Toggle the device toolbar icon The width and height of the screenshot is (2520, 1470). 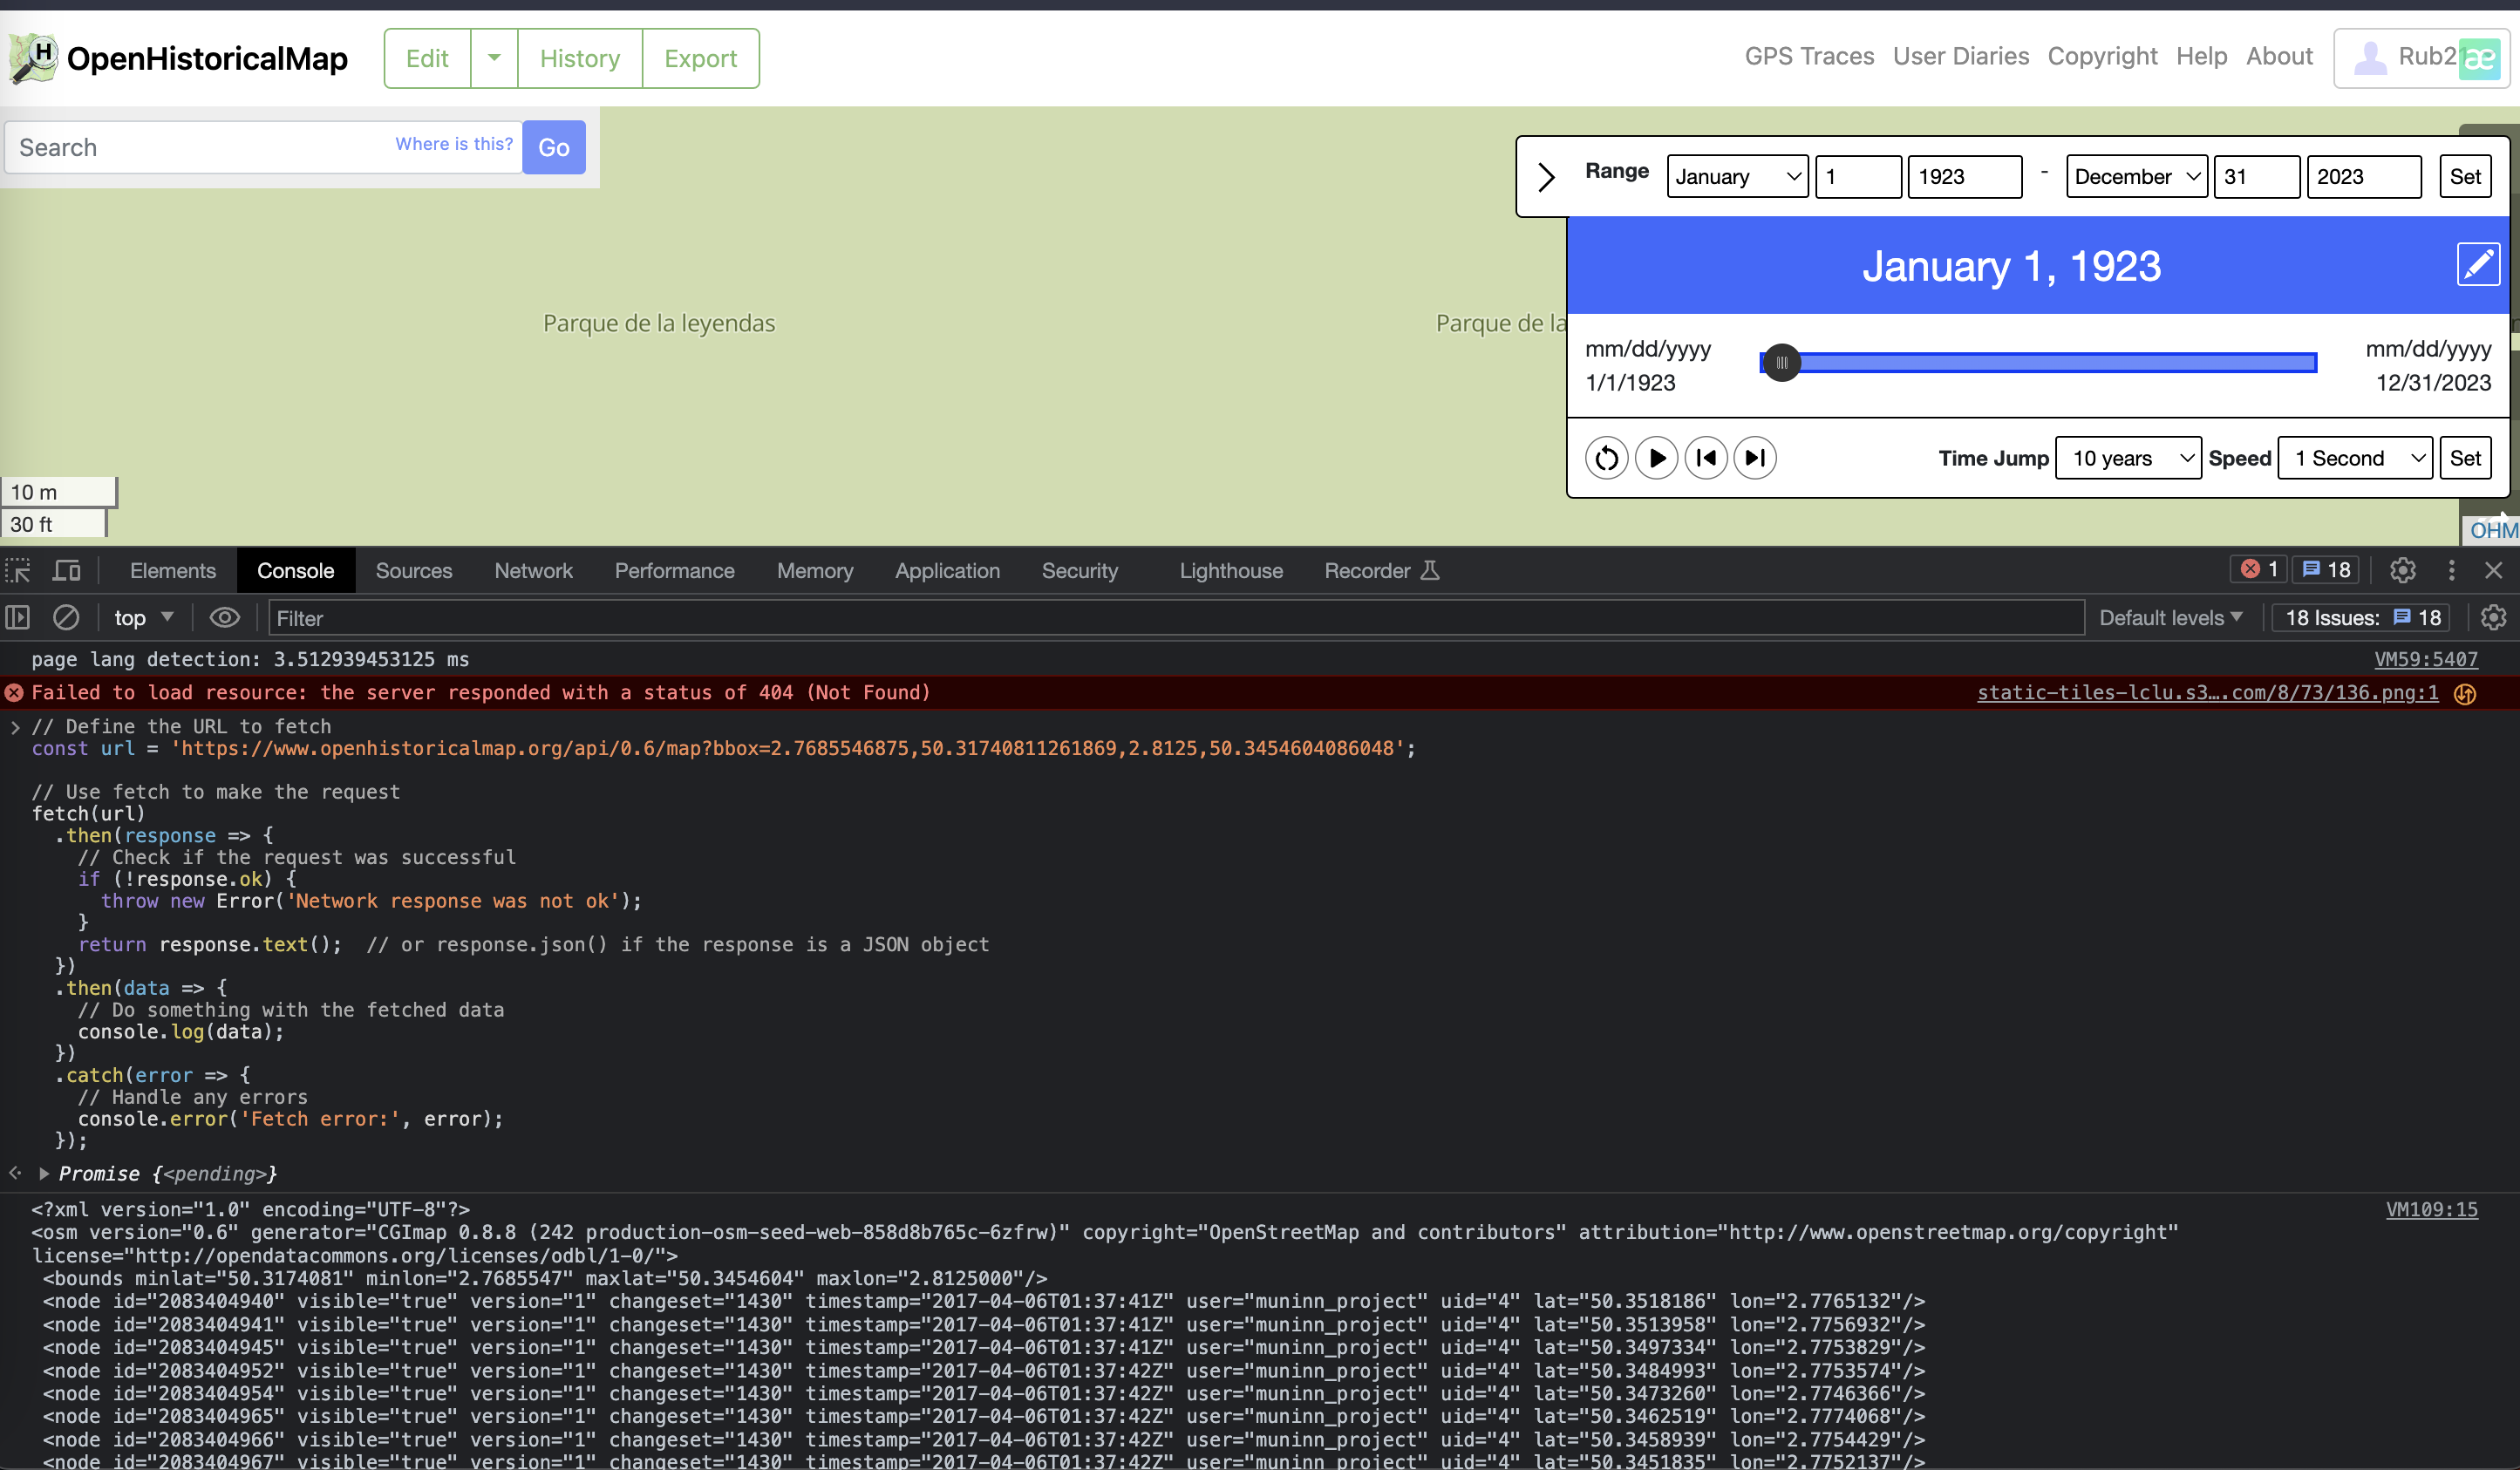point(67,570)
